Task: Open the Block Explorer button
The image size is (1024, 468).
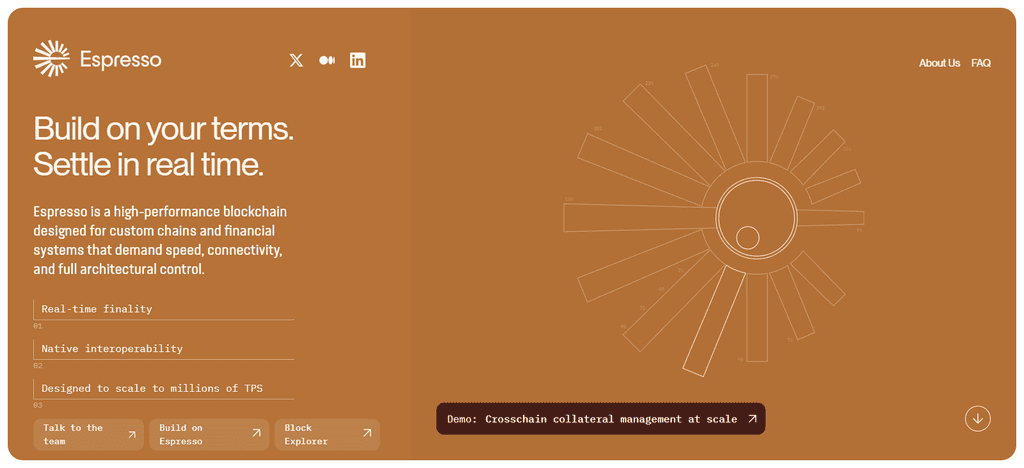Action: coord(327,435)
